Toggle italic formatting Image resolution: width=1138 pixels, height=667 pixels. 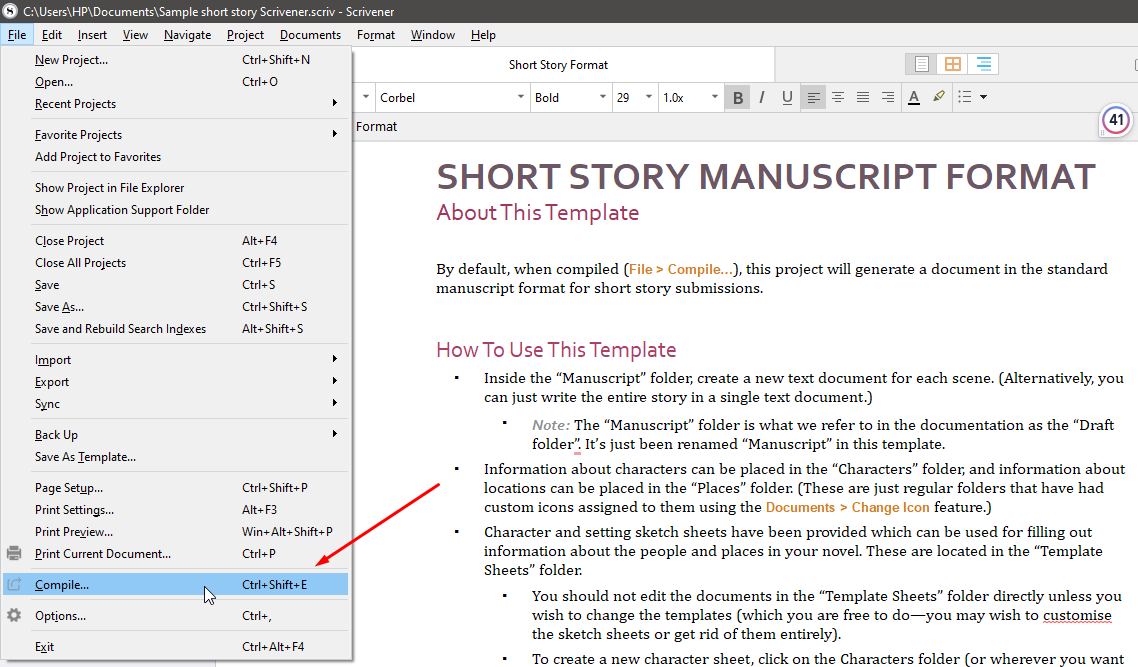[762, 96]
